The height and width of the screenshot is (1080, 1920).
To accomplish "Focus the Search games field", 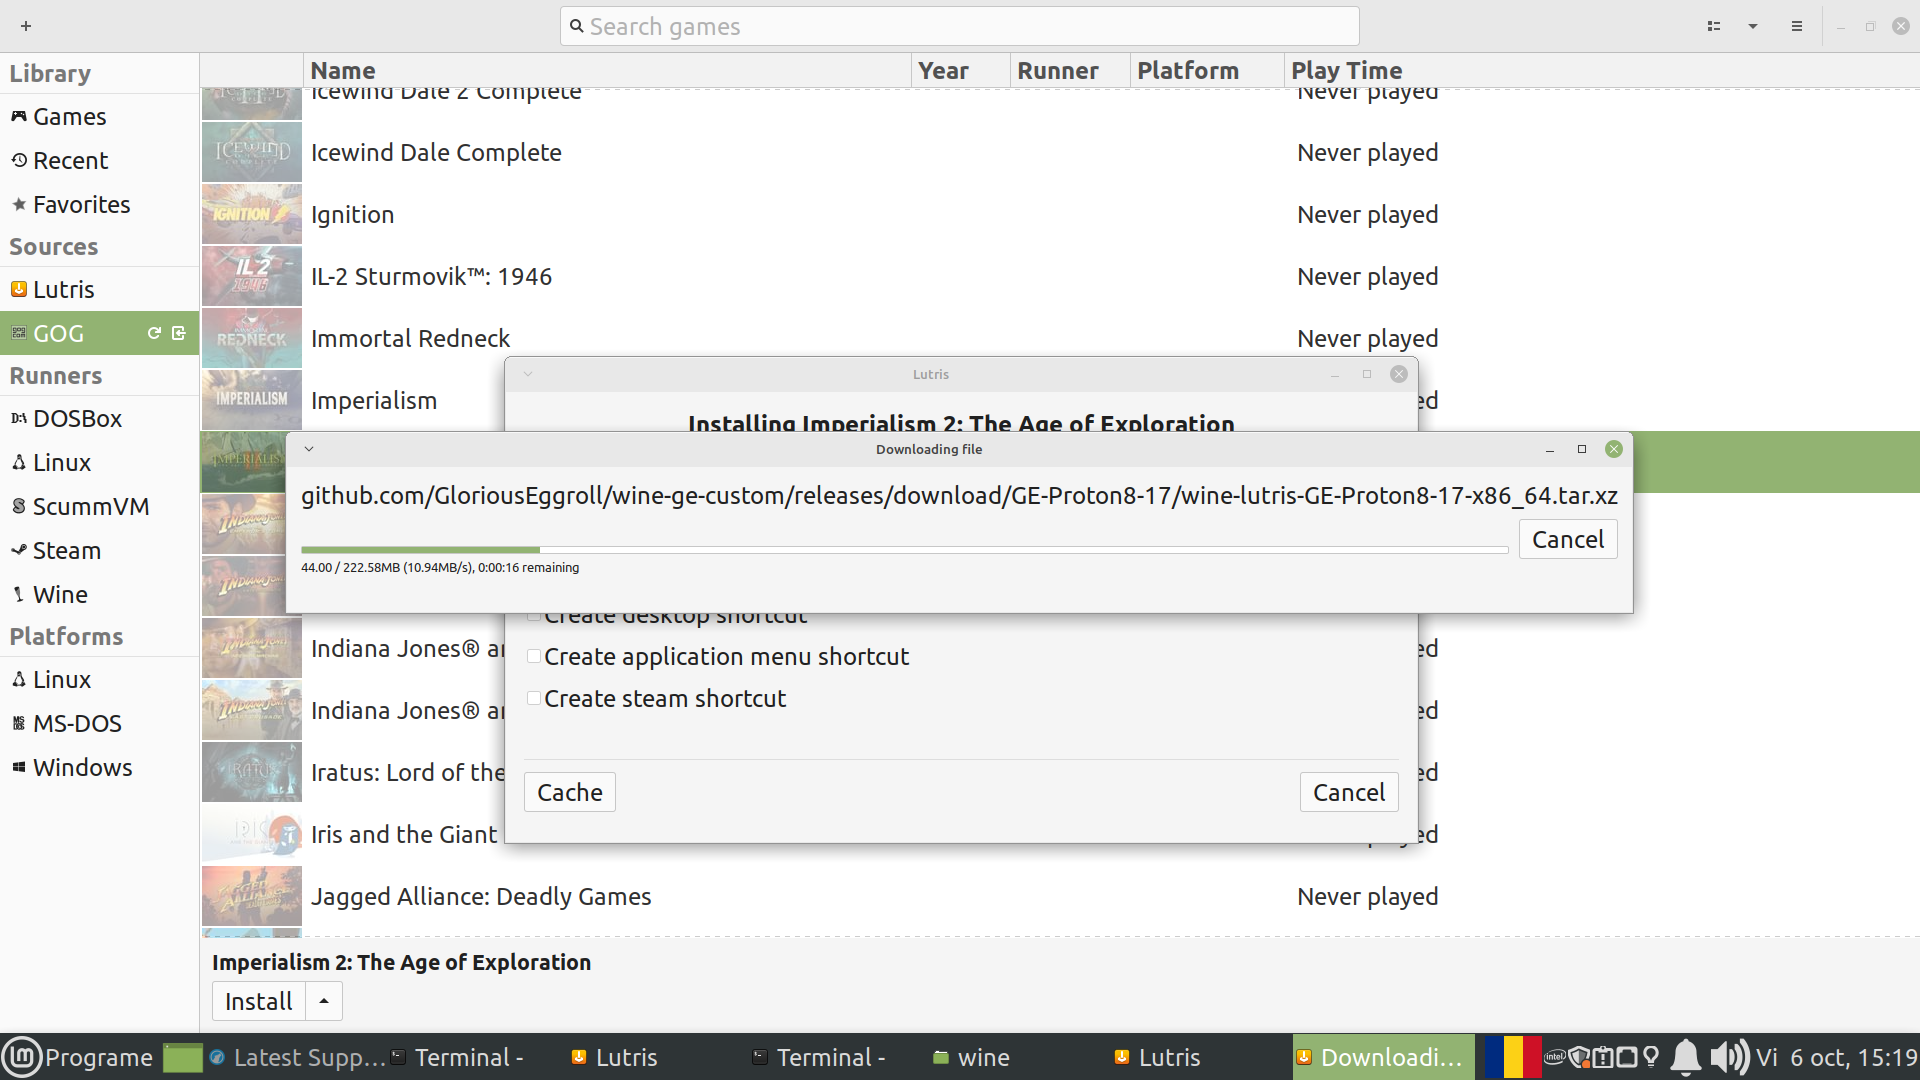I will tap(960, 26).
